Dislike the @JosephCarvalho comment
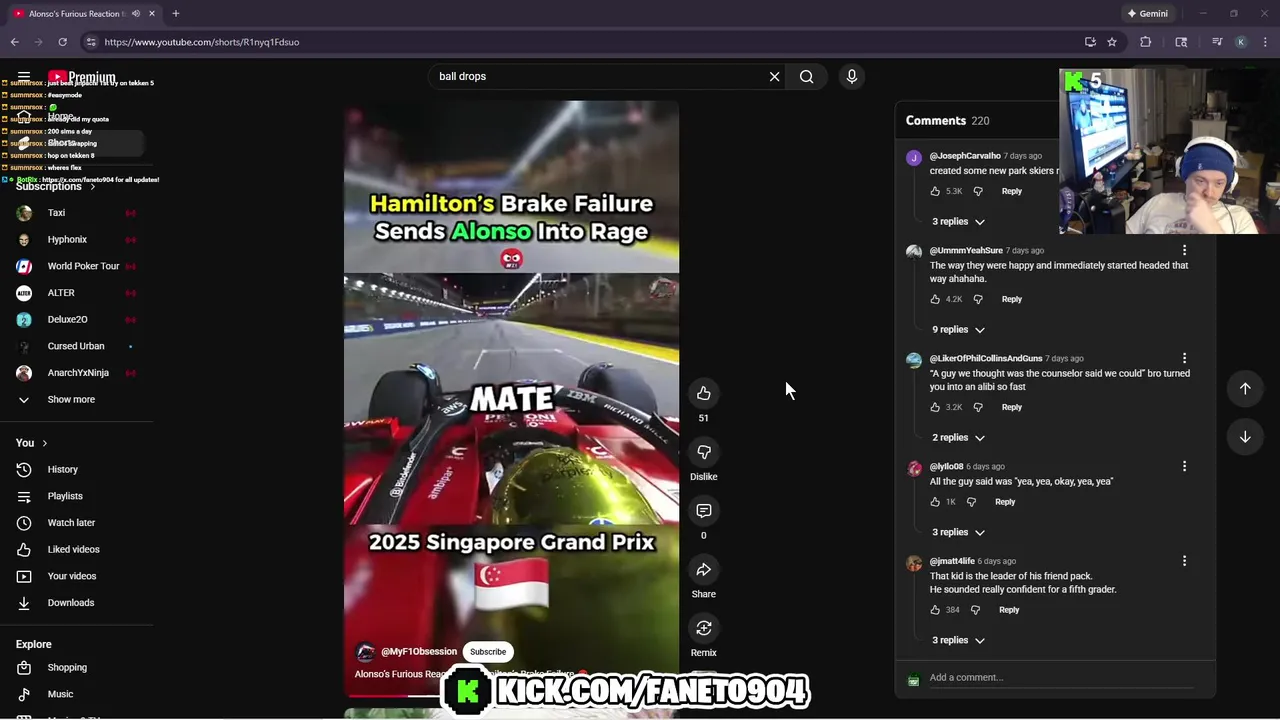The height and width of the screenshot is (720, 1280). click(978, 191)
